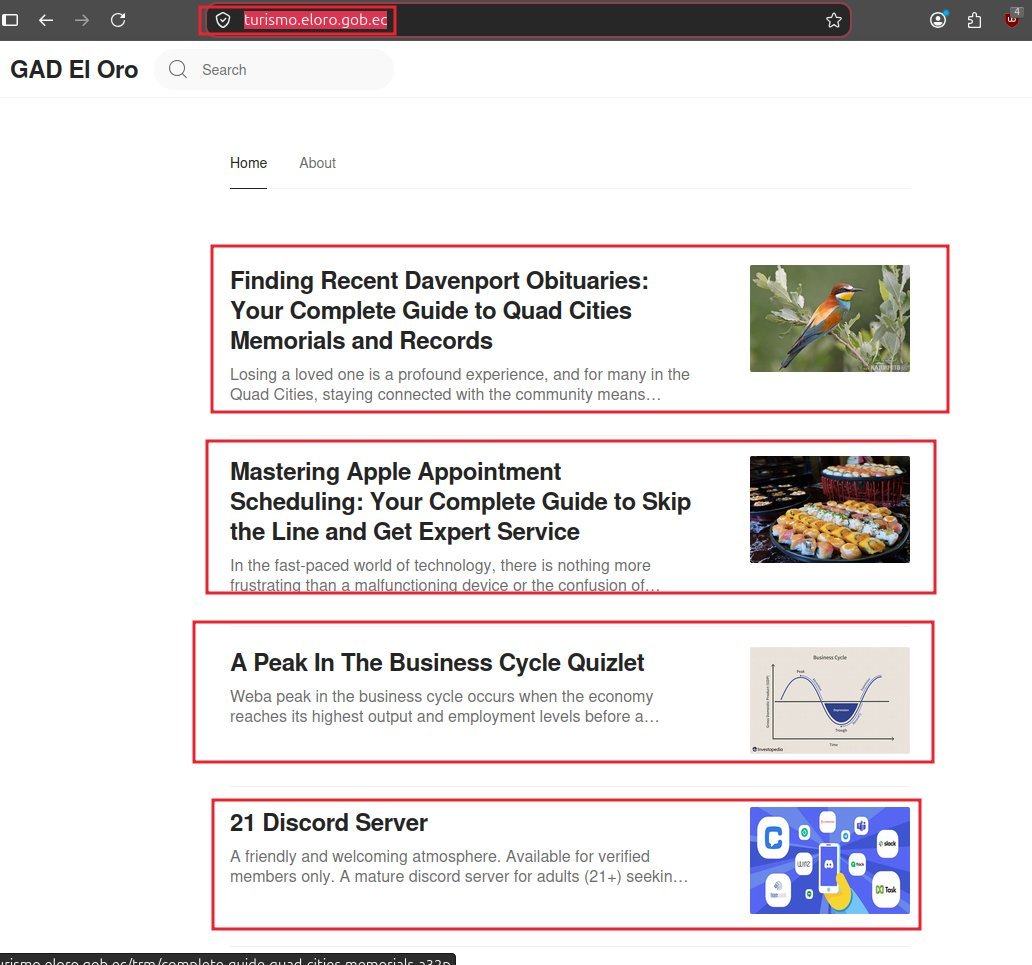Open the 21 Discord Server article
Image resolution: width=1032 pixels, height=965 pixels.
[x=328, y=823]
